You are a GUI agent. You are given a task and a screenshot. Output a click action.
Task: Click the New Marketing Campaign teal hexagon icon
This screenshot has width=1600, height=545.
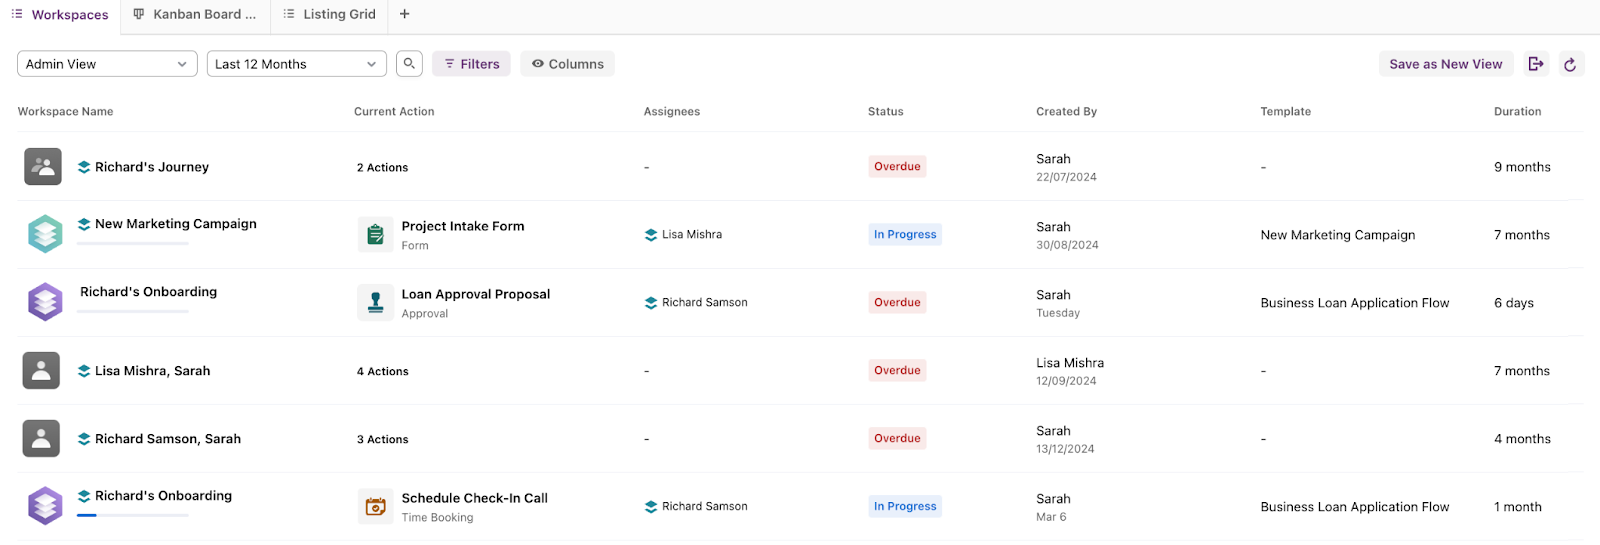coord(45,234)
